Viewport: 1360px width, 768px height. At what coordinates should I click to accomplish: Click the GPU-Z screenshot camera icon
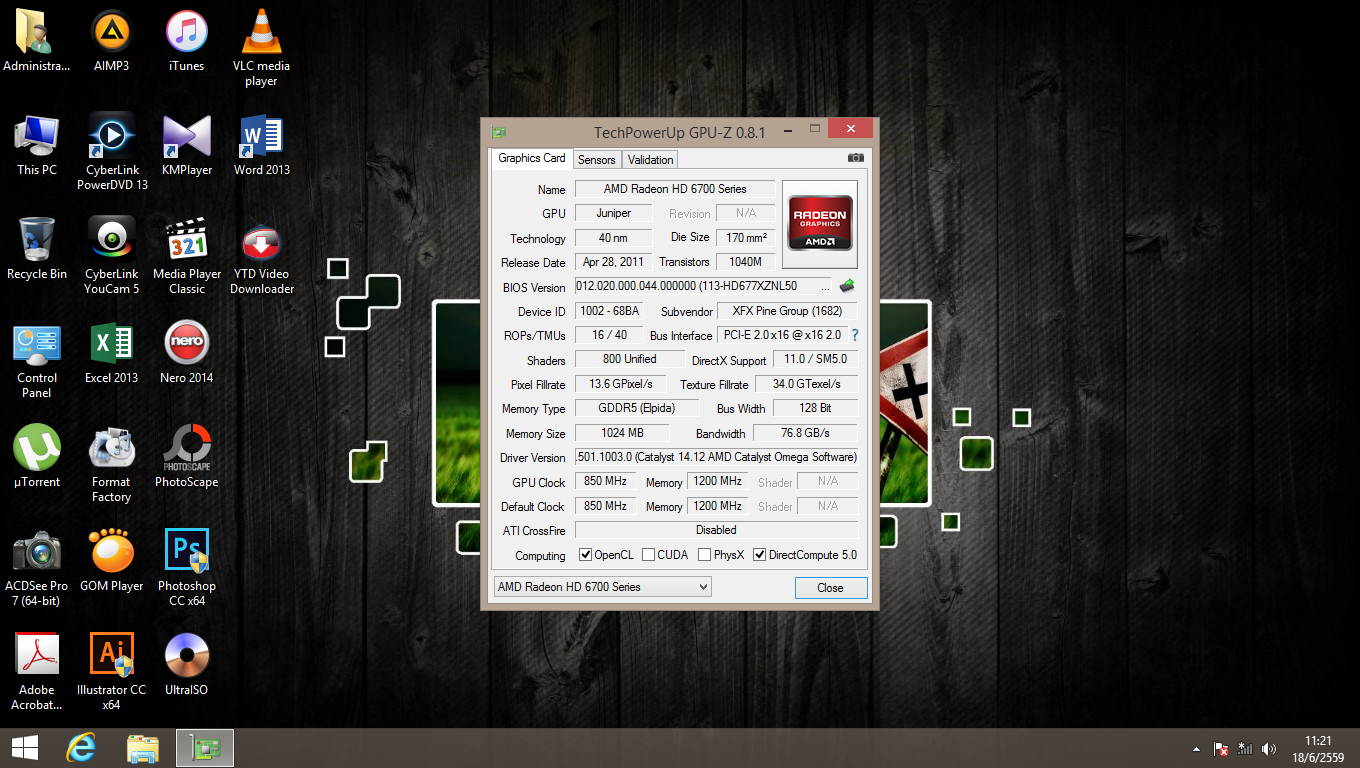pos(856,158)
